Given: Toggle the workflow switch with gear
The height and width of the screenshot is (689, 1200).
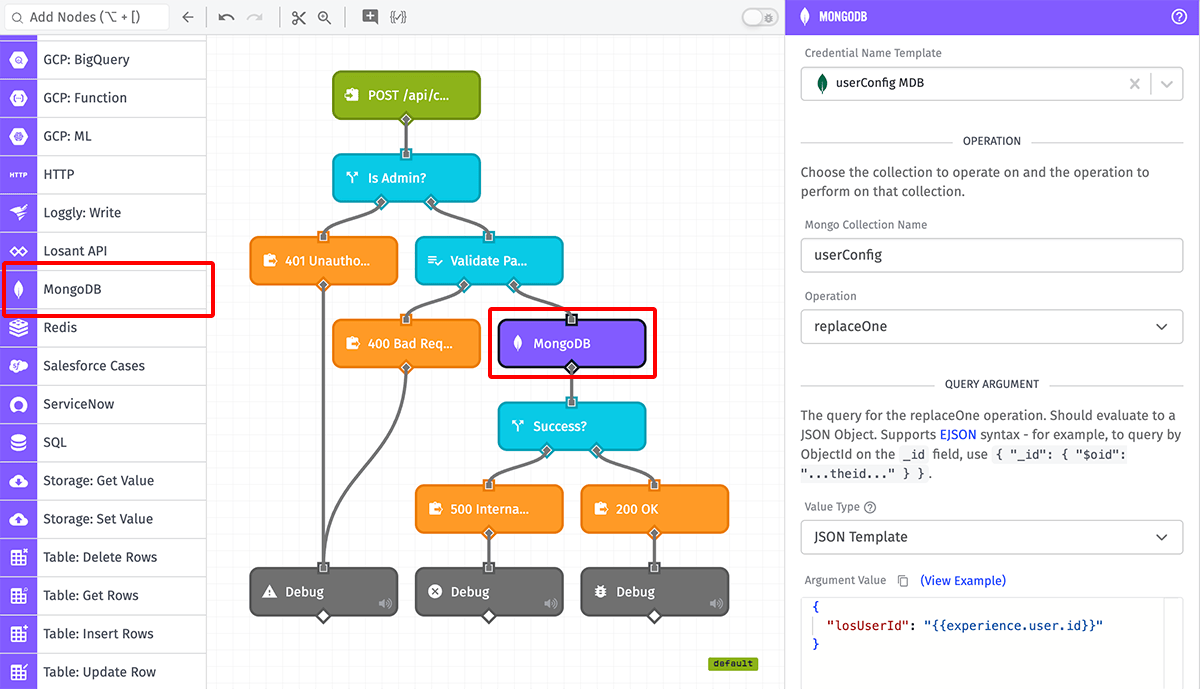Looking at the screenshot, I should coord(760,17).
